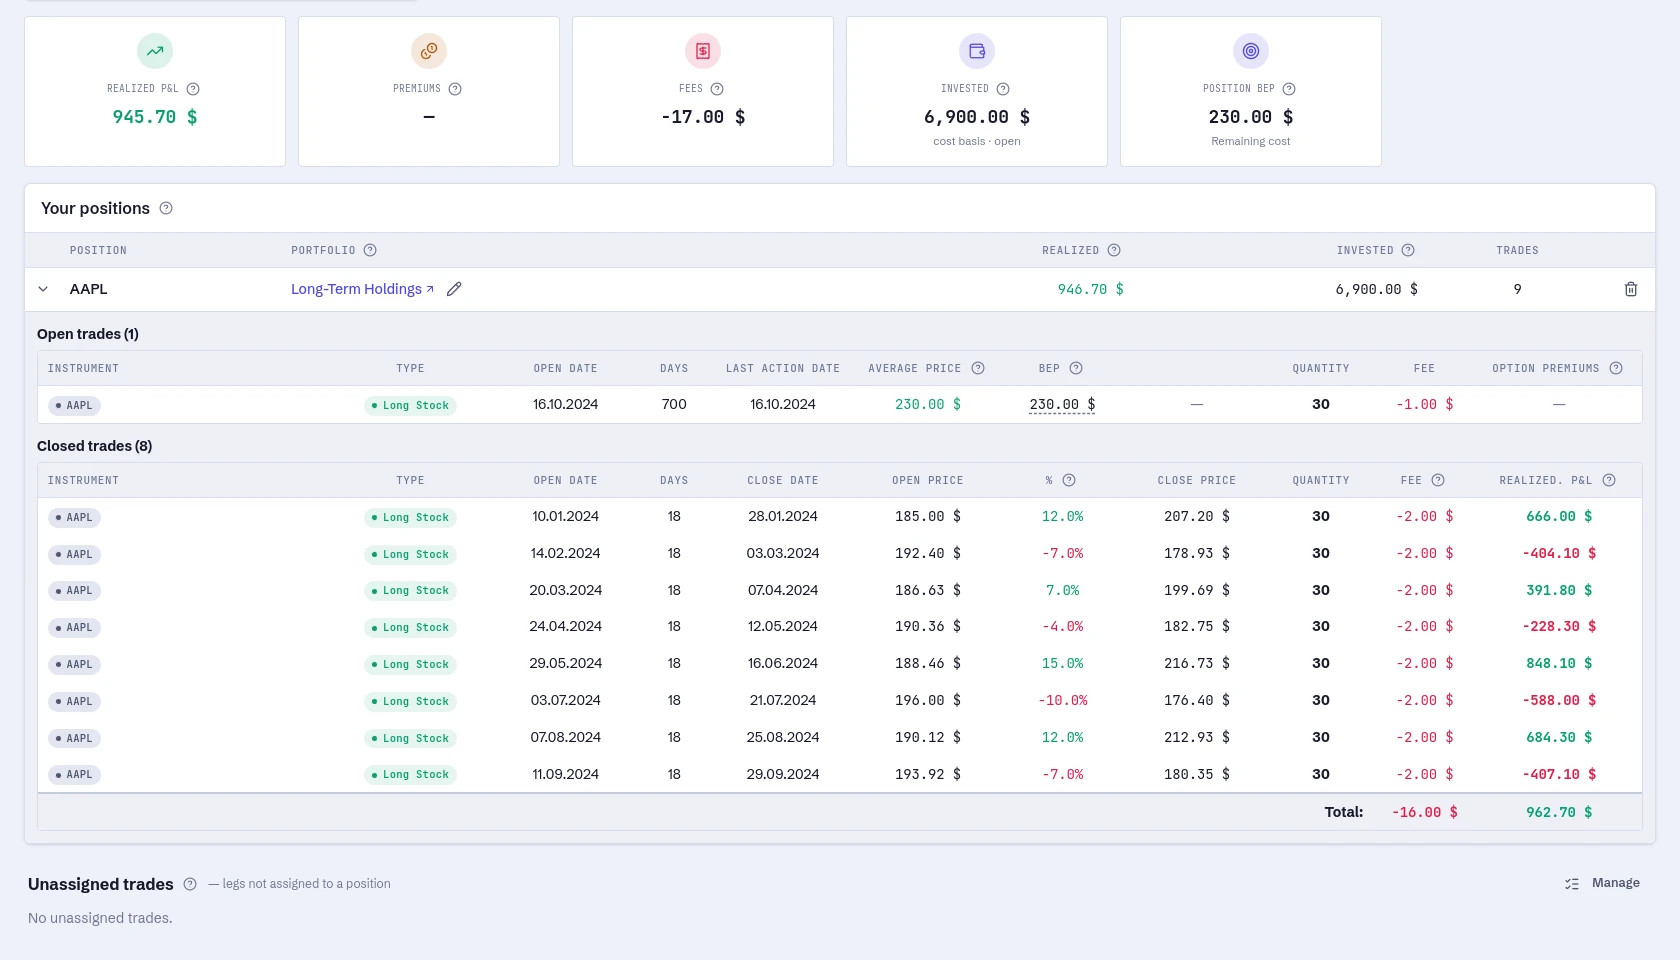The image size is (1680, 960).
Task: Show help for Average Price column
Action: pyautogui.click(x=978, y=368)
